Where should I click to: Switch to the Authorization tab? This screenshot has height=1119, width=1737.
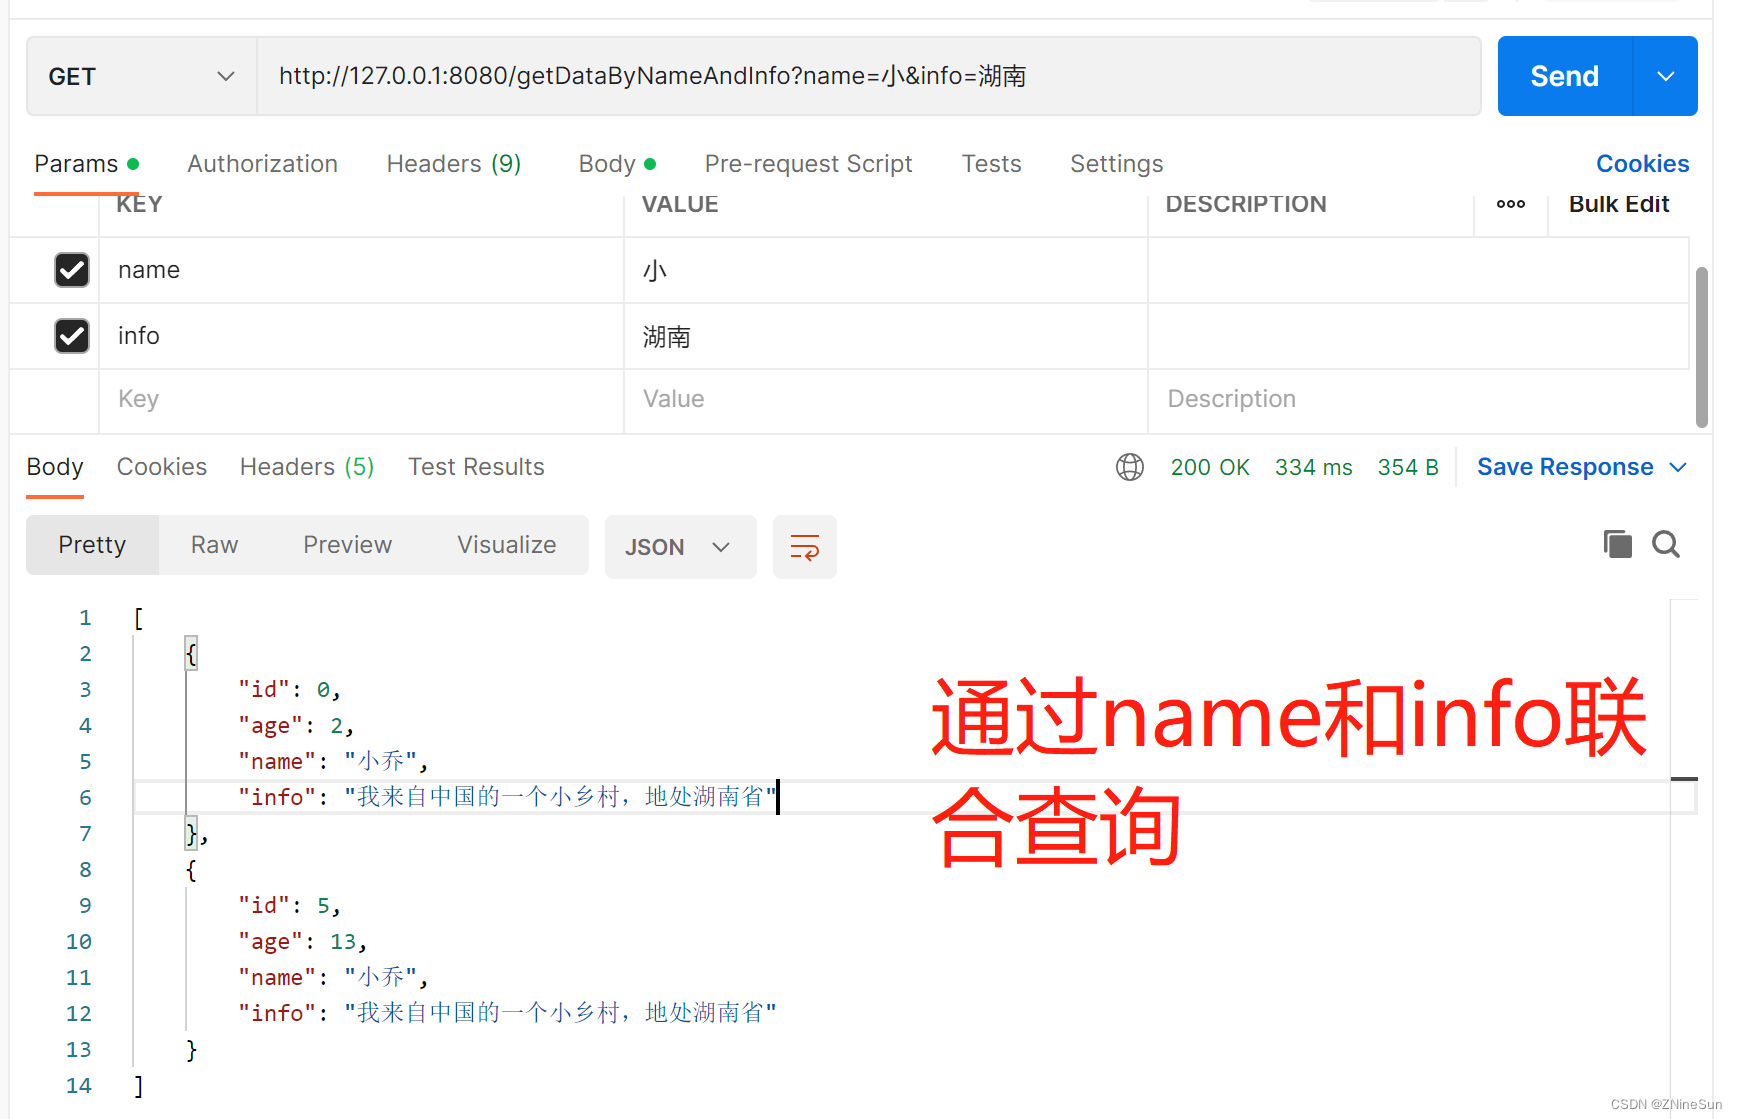(x=262, y=163)
